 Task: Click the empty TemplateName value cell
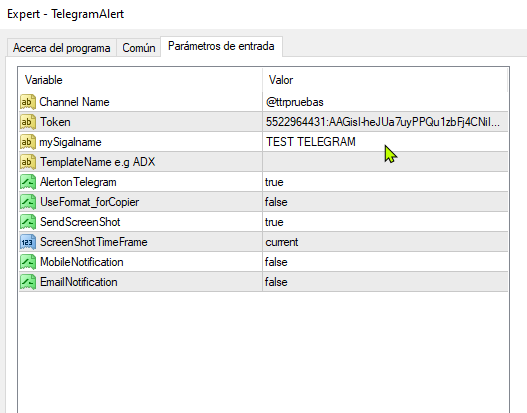[385, 162]
